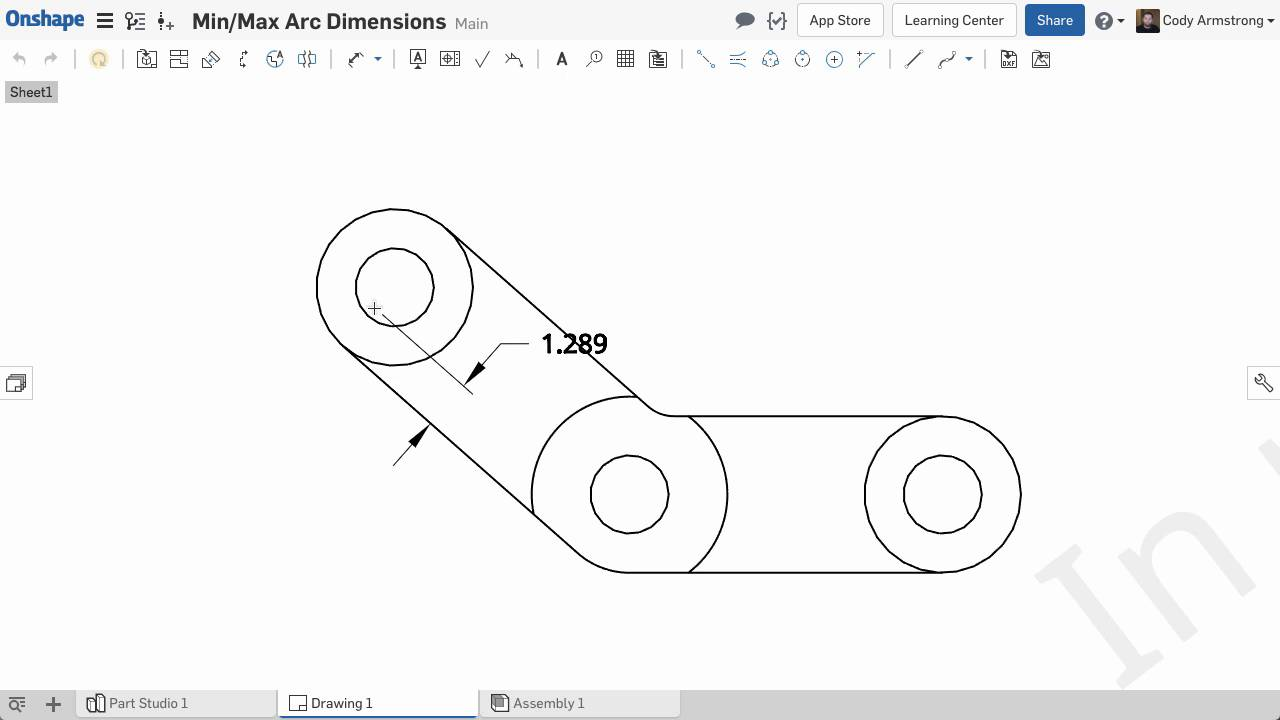Select the Three-point circular centerline tool
The height and width of the screenshot is (720, 1280).
tap(770, 60)
